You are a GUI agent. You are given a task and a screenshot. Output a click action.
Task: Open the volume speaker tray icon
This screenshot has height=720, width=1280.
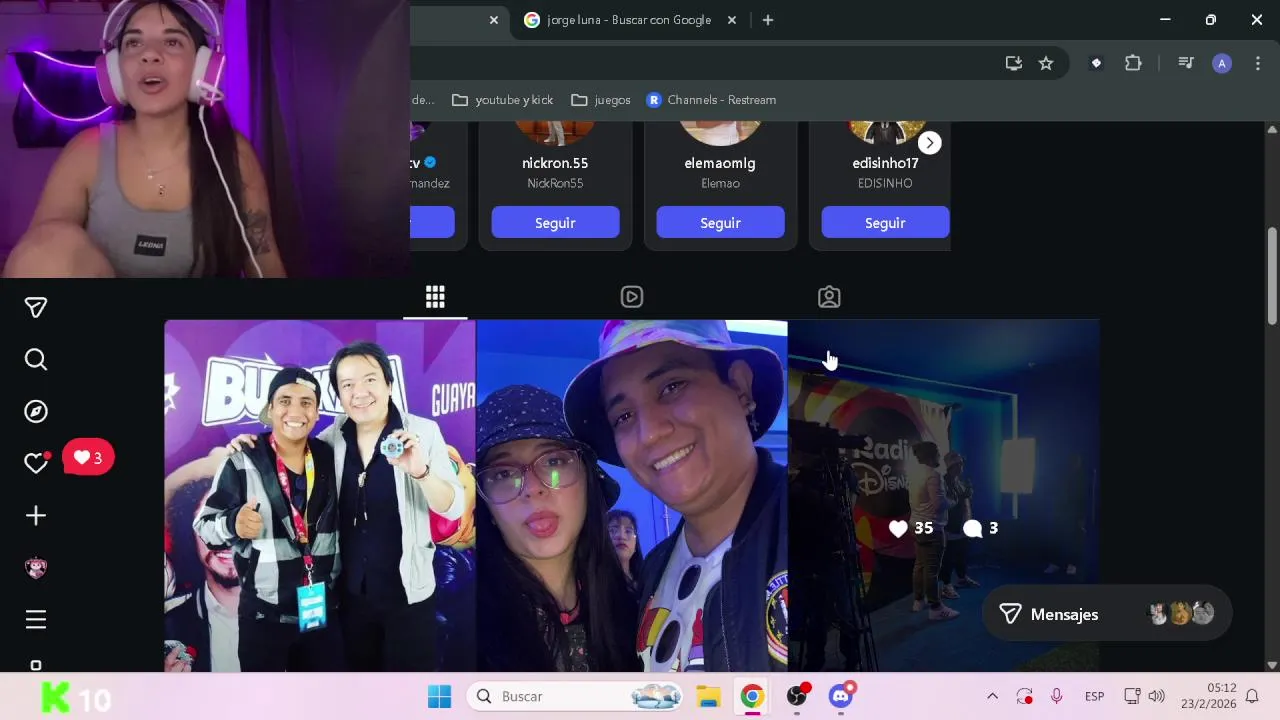click(1157, 696)
